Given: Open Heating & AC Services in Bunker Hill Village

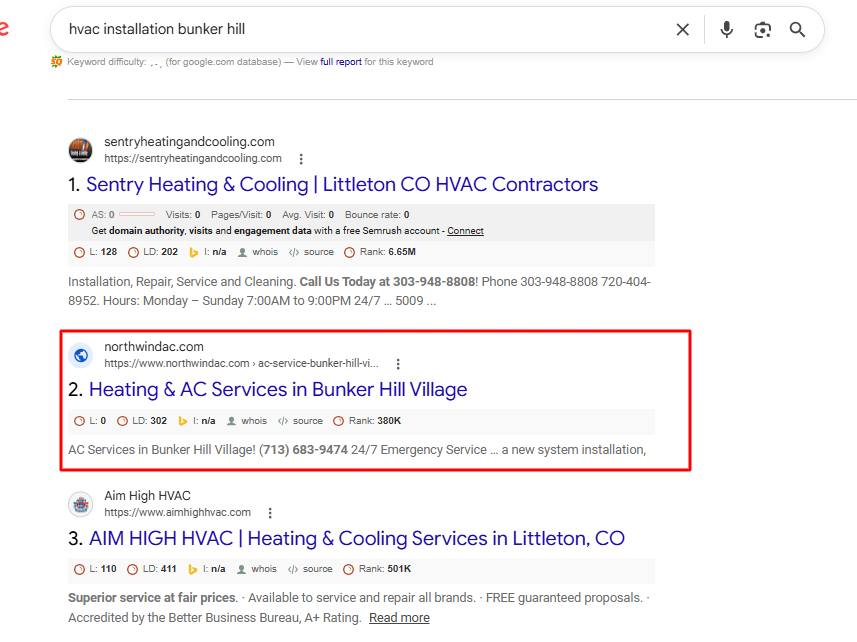Looking at the screenshot, I should point(278,390).
